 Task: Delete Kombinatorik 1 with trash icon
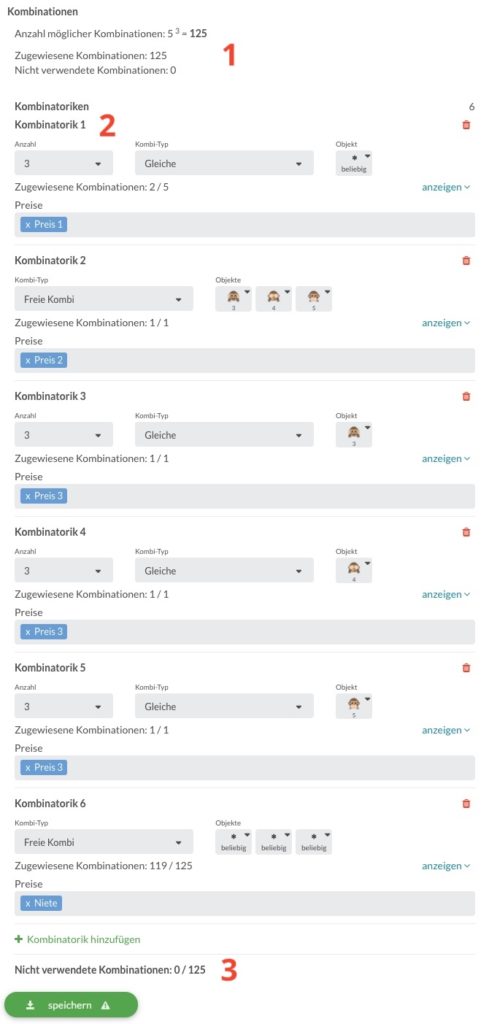coord(465,125)
